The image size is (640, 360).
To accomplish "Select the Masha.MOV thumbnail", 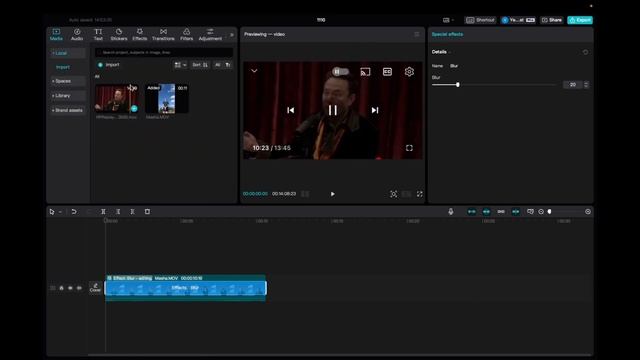I will pos(167,98).
